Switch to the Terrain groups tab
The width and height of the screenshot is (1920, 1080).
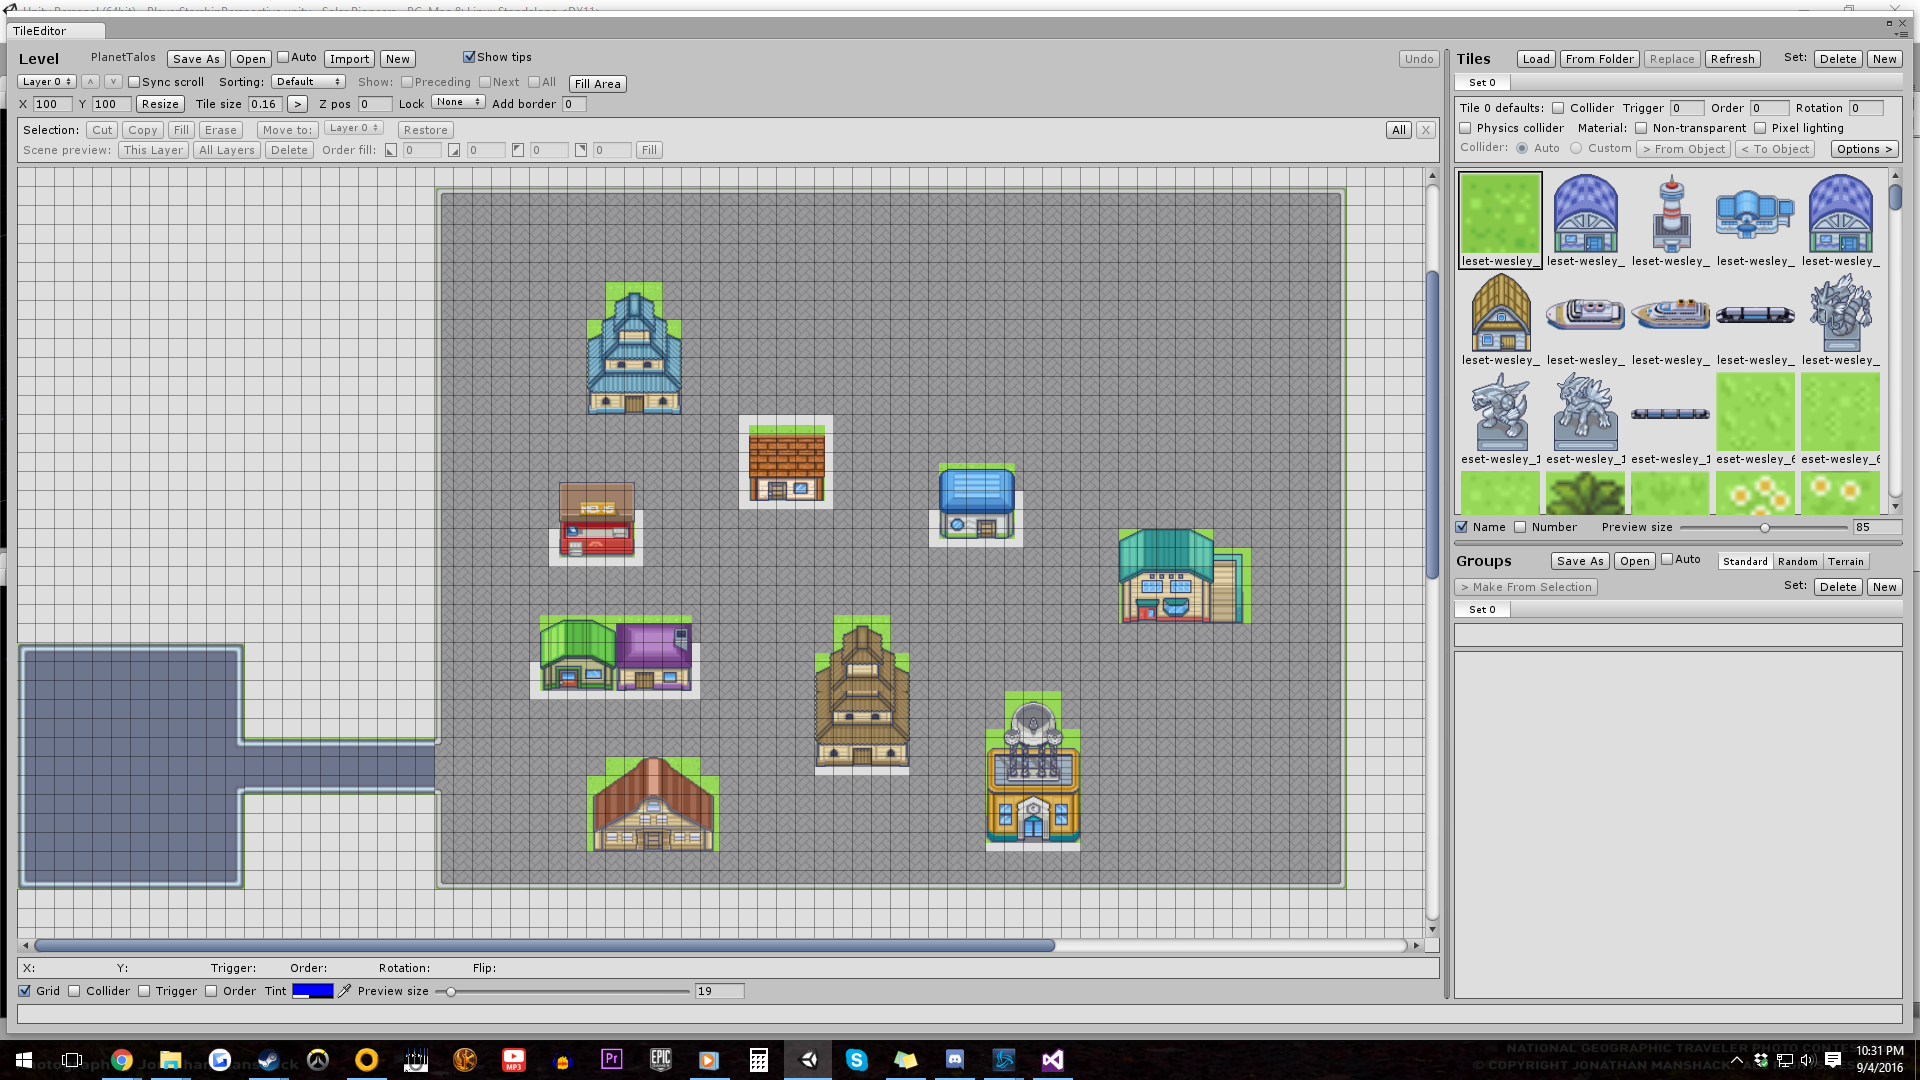1845,561
